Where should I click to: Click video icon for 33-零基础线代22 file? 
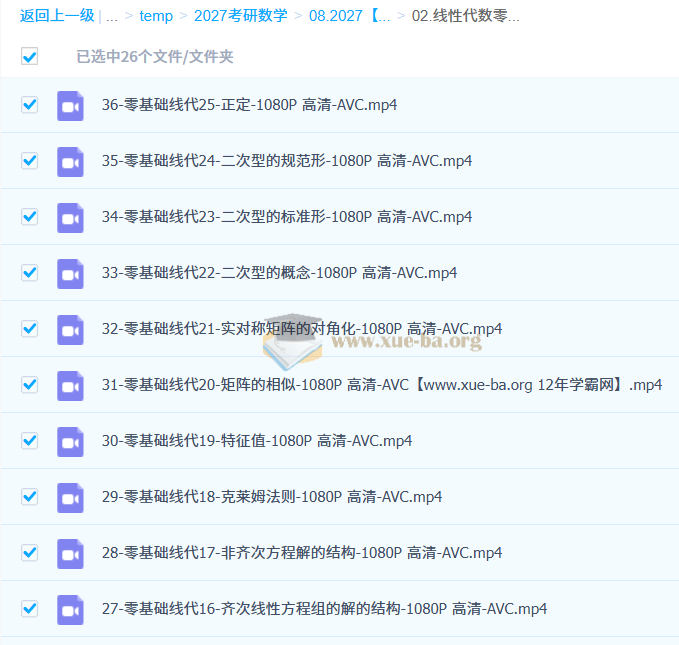69,273
